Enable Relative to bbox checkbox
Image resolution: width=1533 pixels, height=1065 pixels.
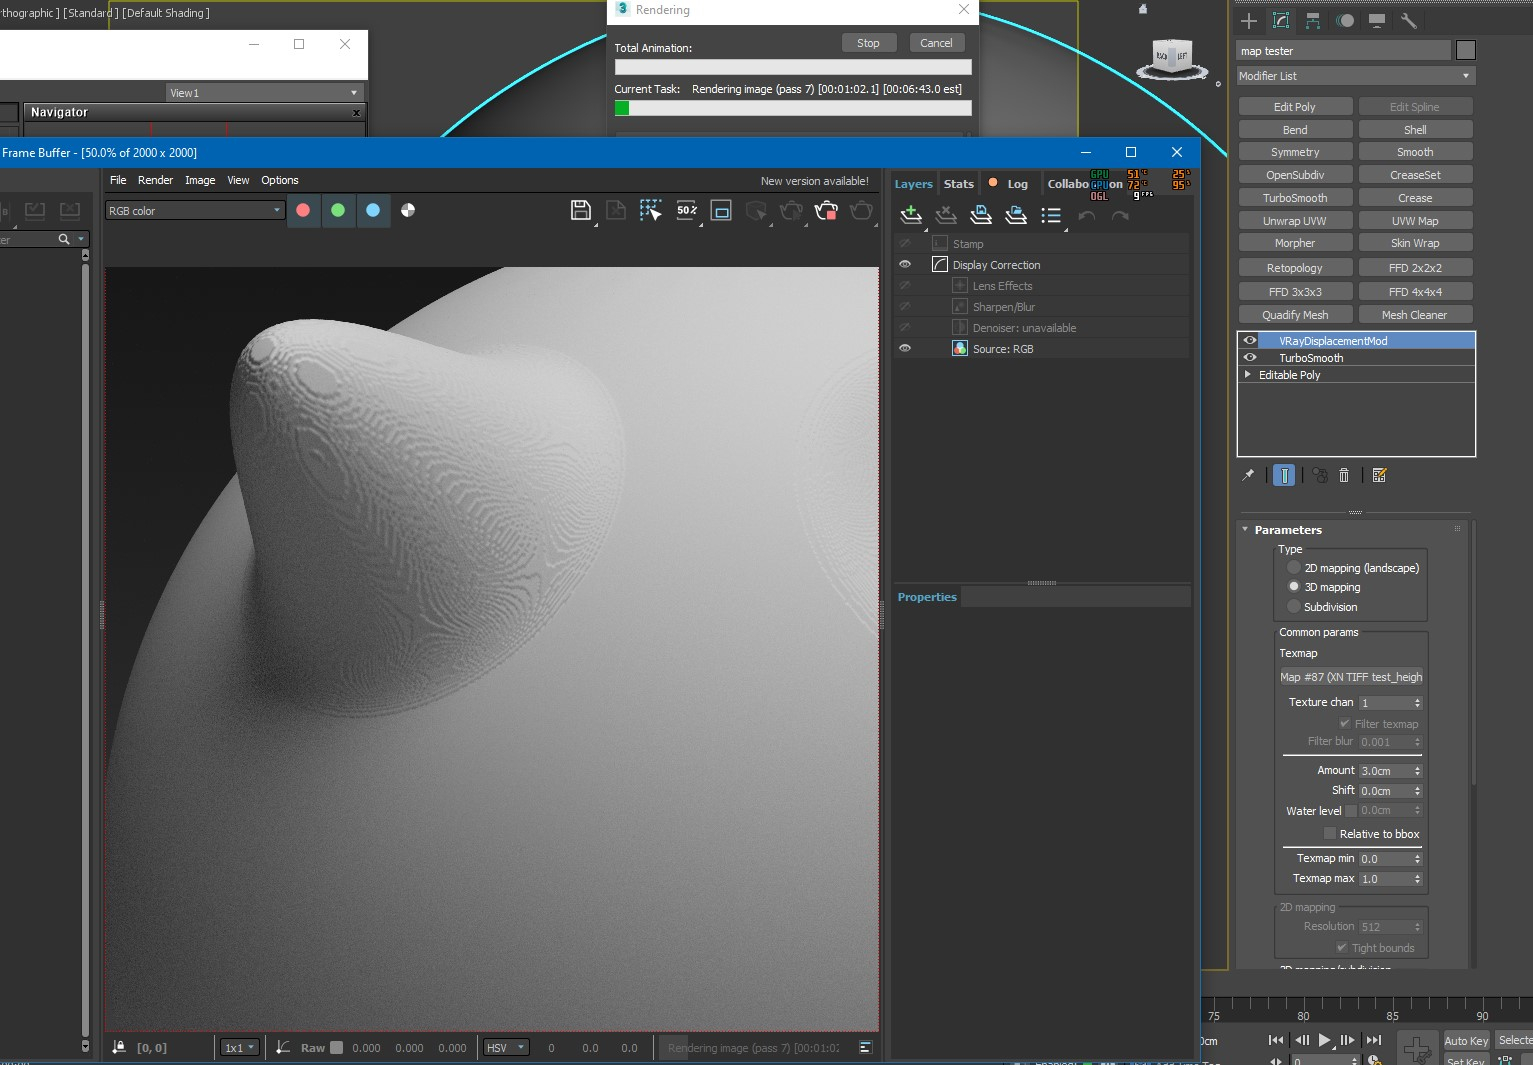tap(1330, 834)
